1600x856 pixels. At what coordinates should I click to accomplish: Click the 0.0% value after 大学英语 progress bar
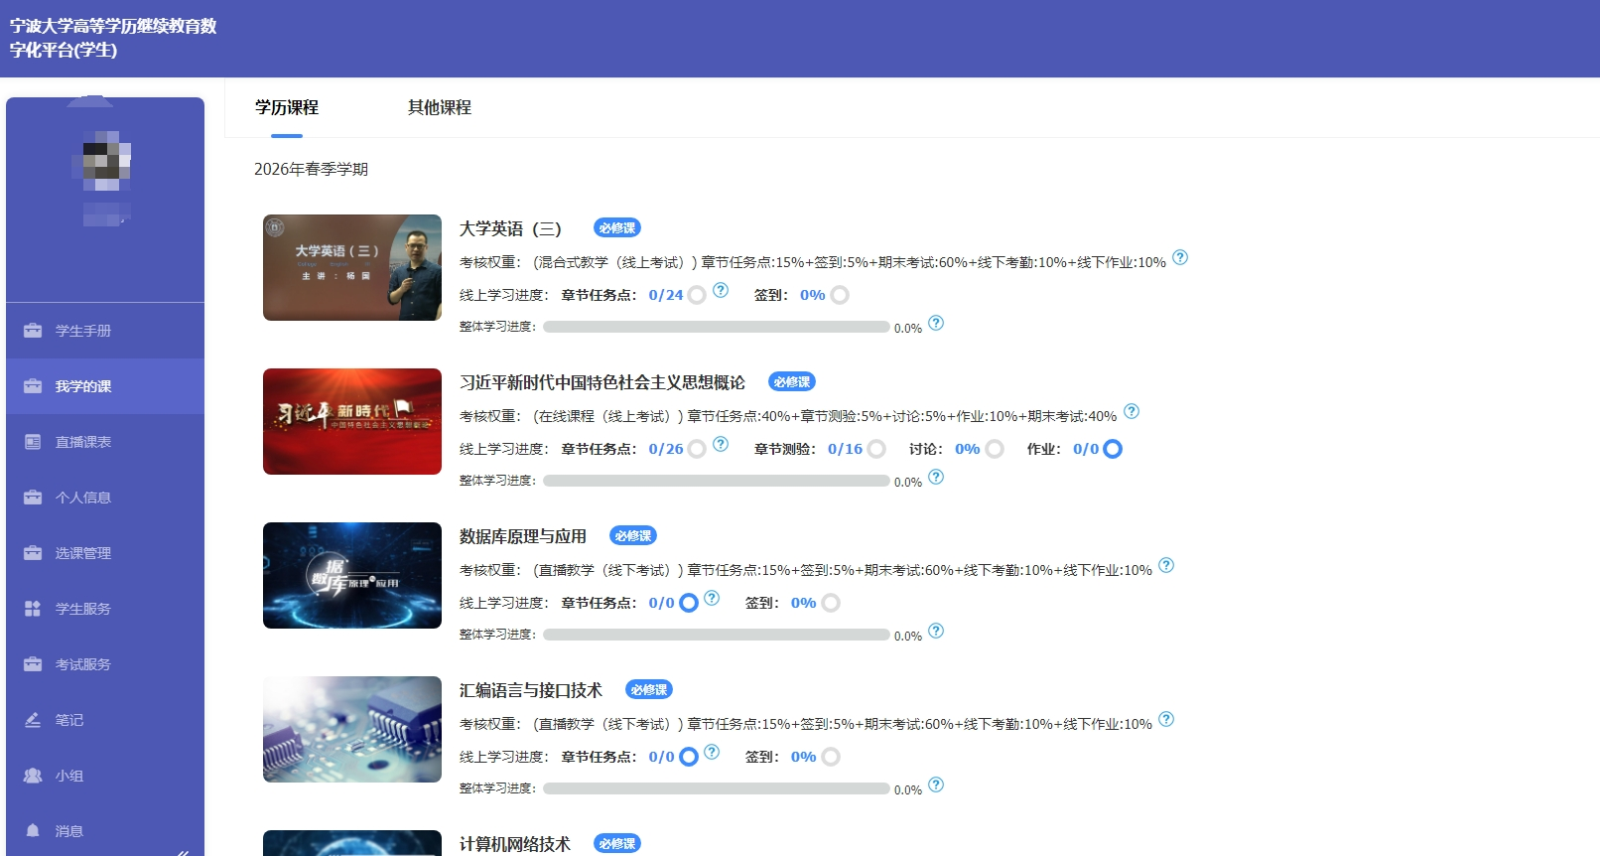908,328
